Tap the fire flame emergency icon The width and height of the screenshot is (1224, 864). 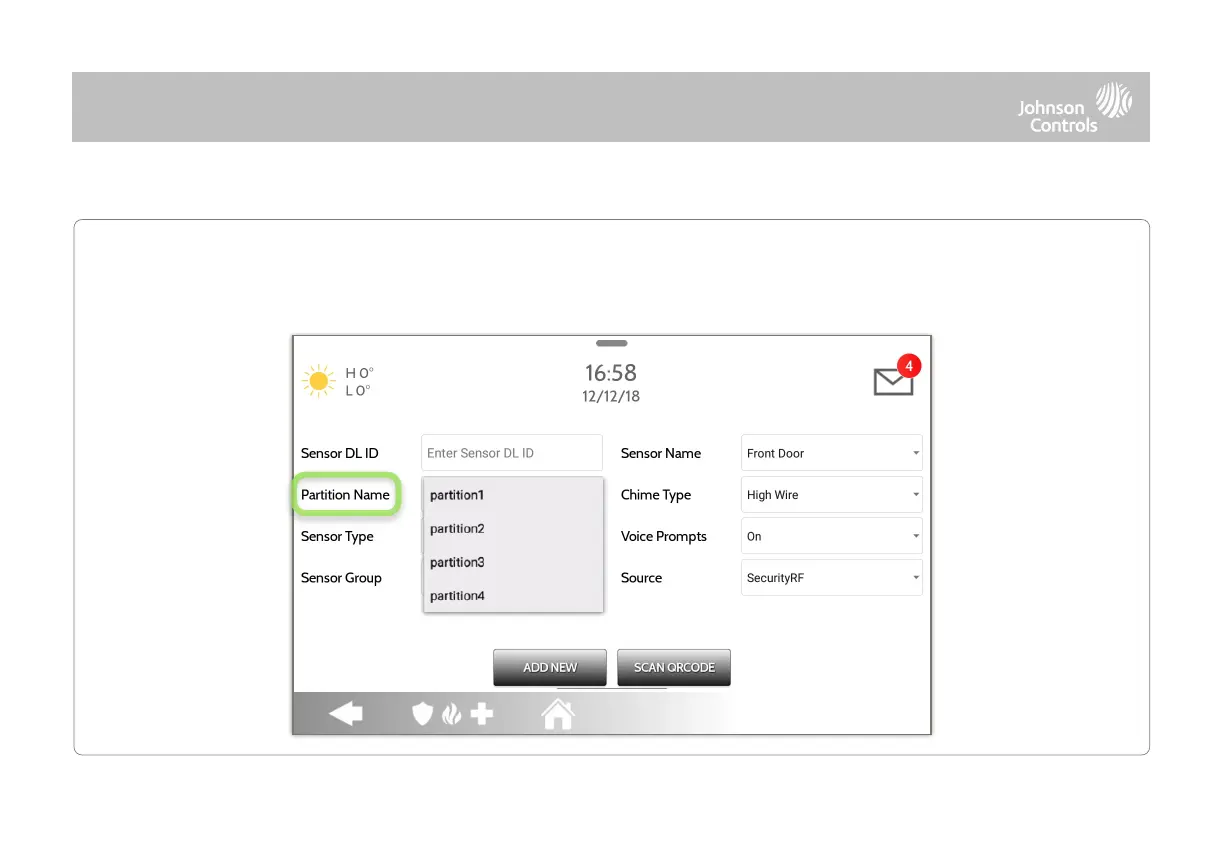tap(451, 714)
